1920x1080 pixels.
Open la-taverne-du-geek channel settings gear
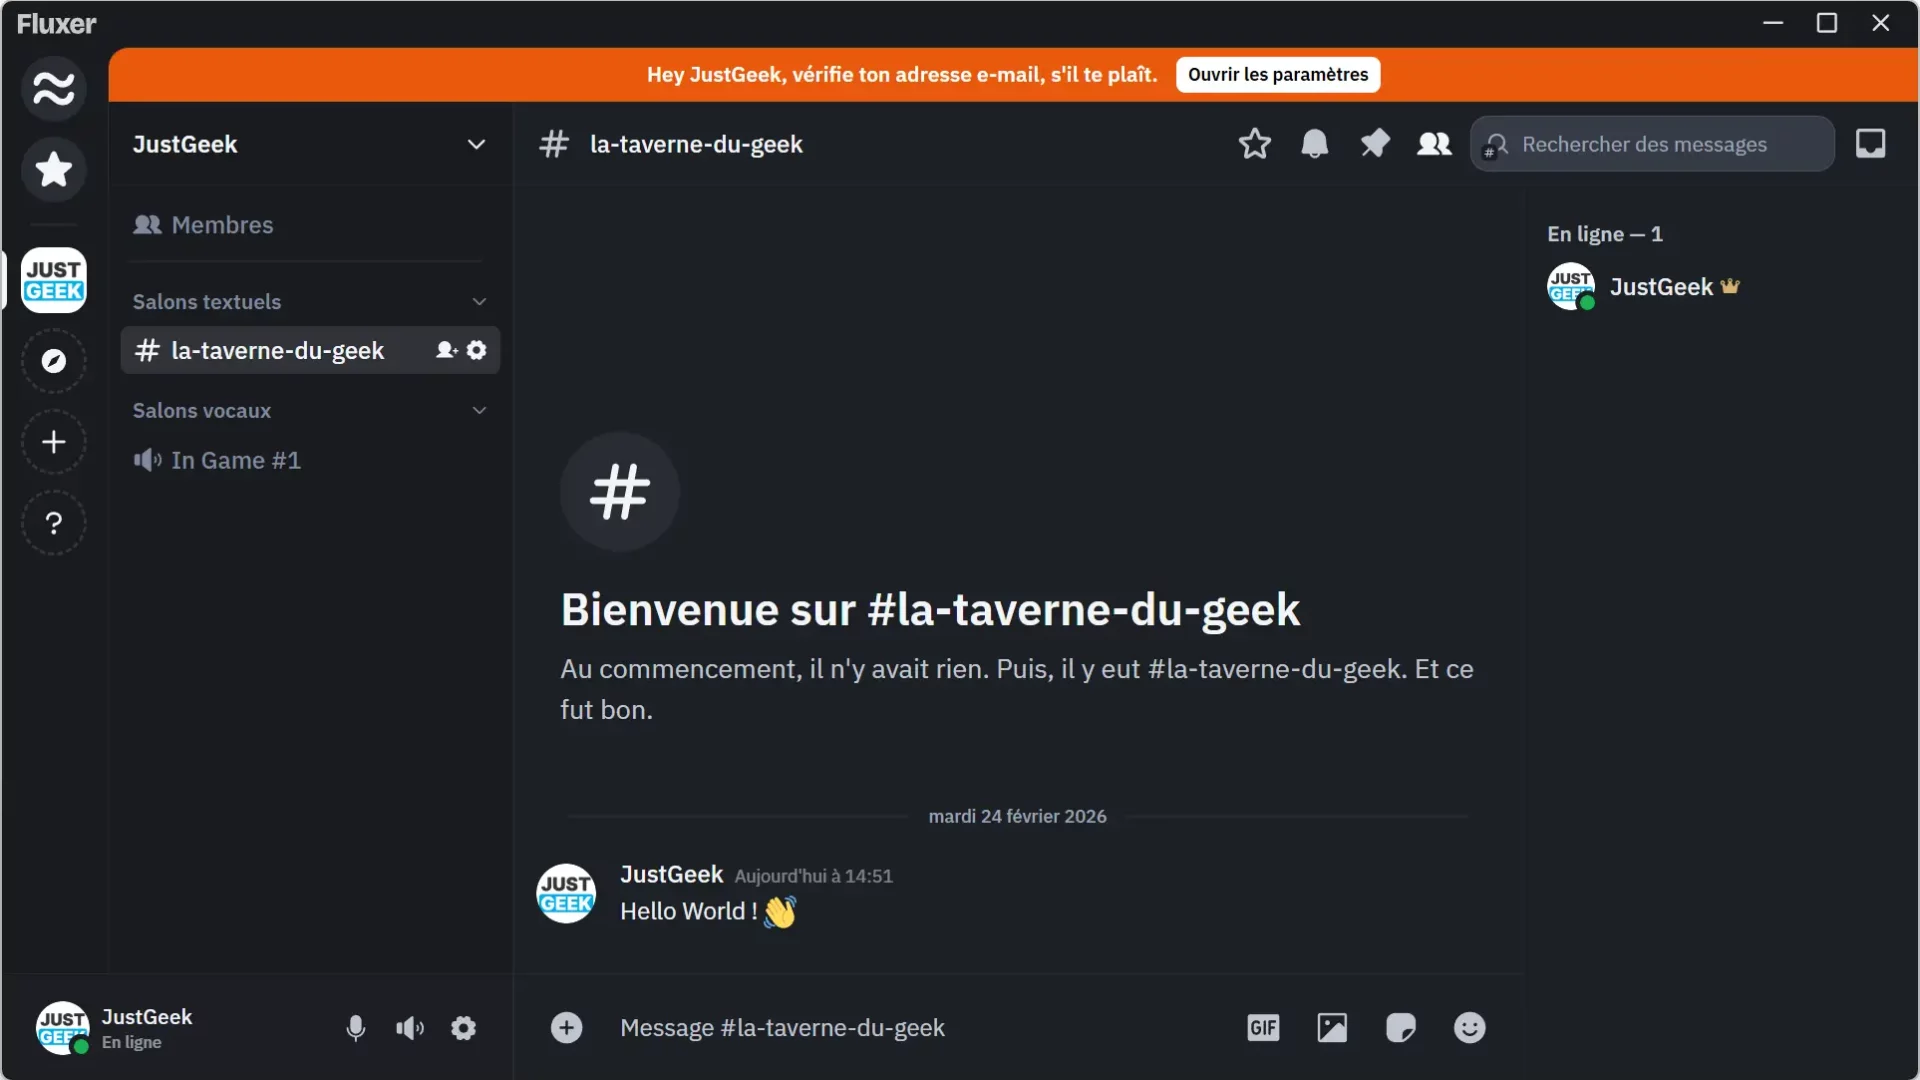[x=477, y=350]
